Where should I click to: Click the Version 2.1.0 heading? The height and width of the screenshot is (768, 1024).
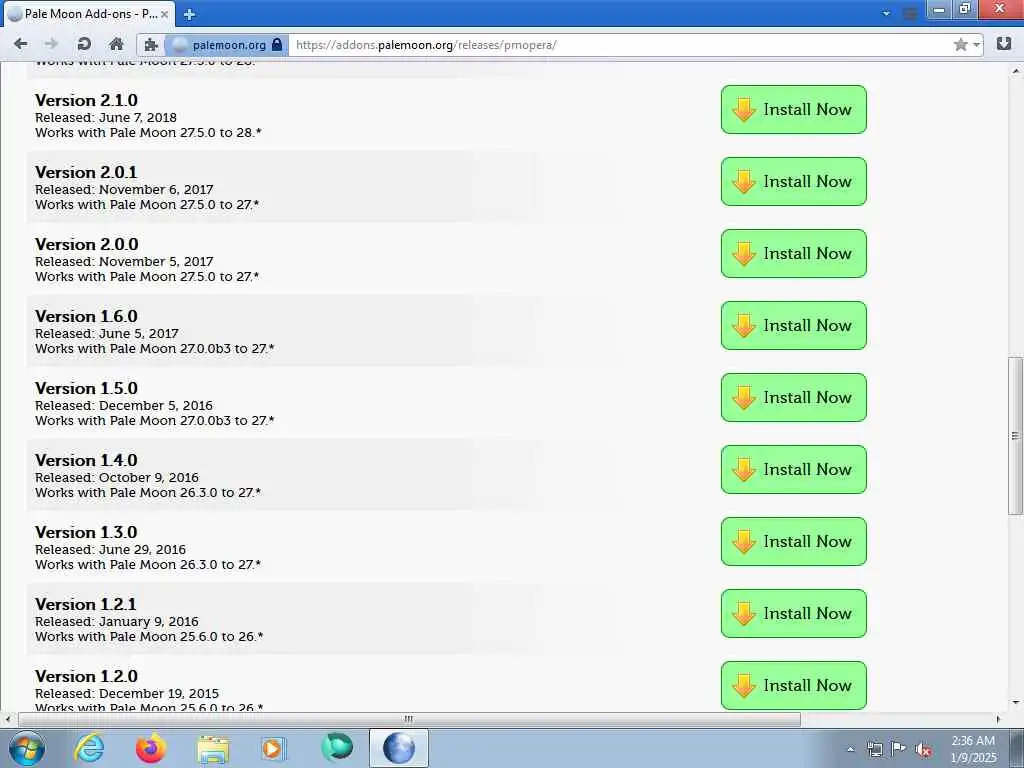click(x=86, y=100)
